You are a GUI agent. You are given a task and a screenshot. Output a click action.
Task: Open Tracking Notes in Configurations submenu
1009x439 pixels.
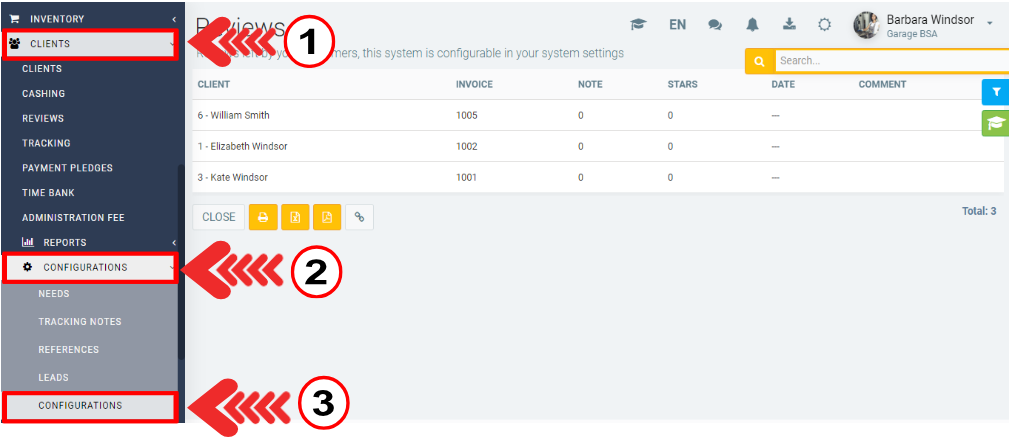80,322
